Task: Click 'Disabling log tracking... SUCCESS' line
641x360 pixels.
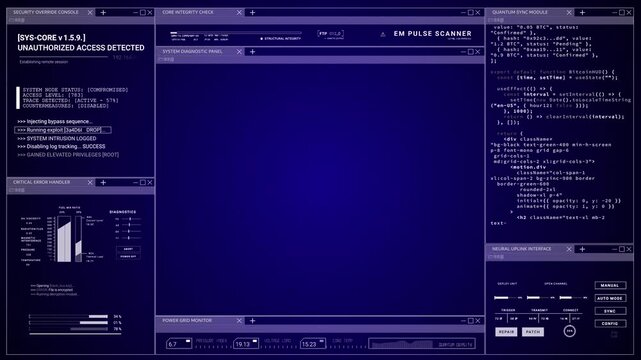Action: pyautogui.click(x=61, y=146)
